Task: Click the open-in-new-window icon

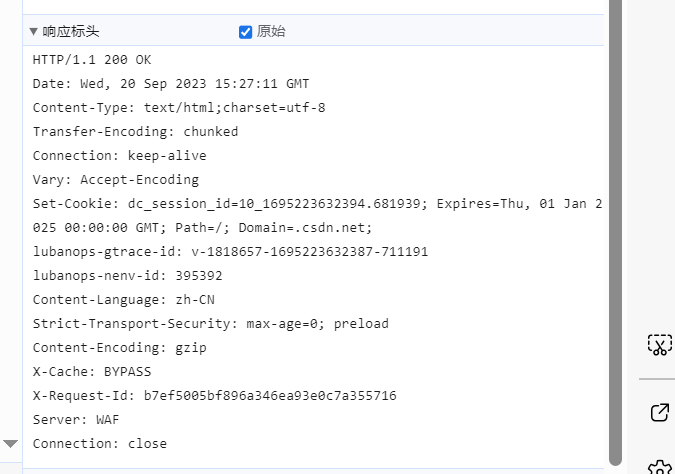Action: (659, 412)
